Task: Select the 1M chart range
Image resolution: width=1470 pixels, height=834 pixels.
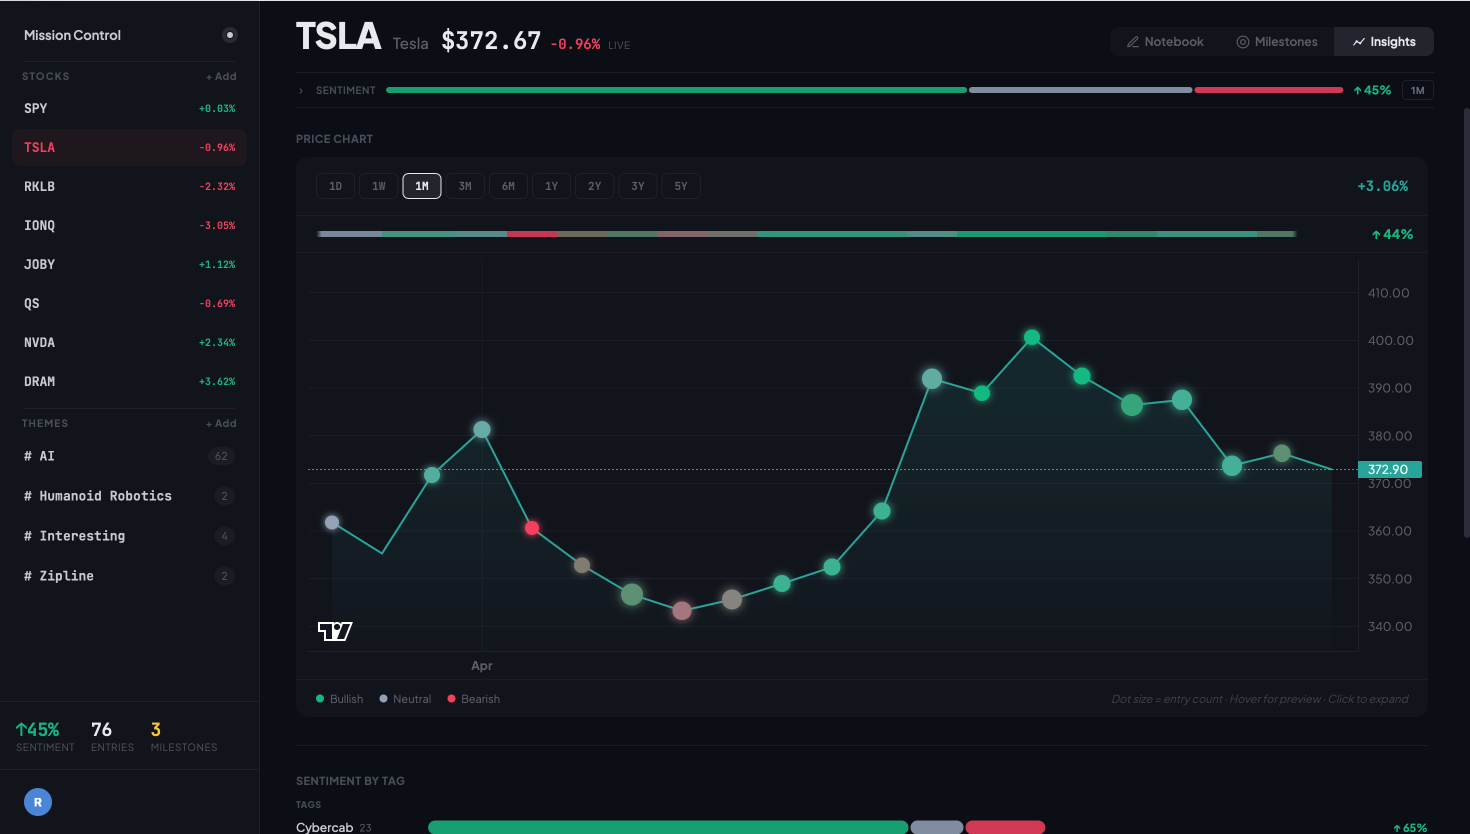Action: 422,186
